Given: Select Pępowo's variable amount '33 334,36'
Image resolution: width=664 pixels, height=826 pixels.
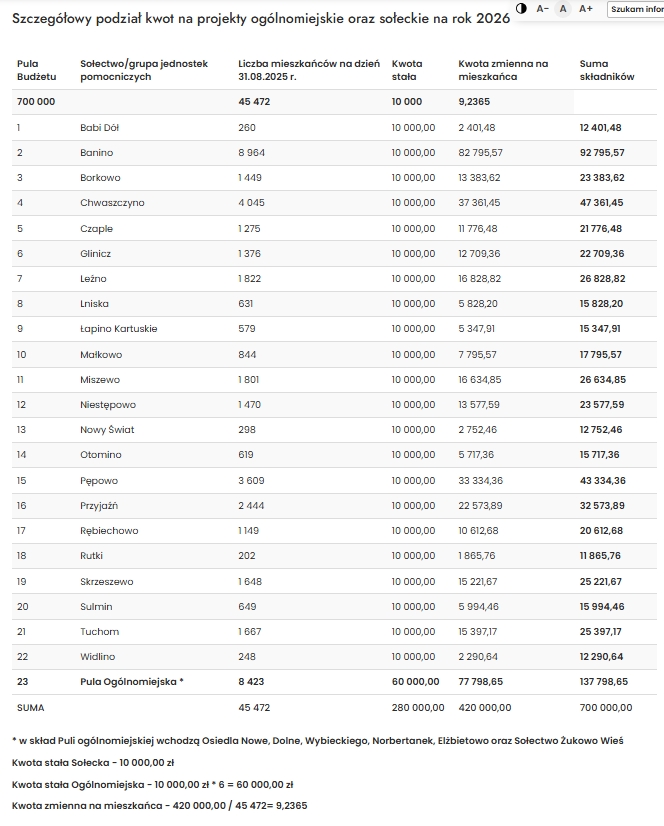Looking at the screenshot, I should pos(481,480).
